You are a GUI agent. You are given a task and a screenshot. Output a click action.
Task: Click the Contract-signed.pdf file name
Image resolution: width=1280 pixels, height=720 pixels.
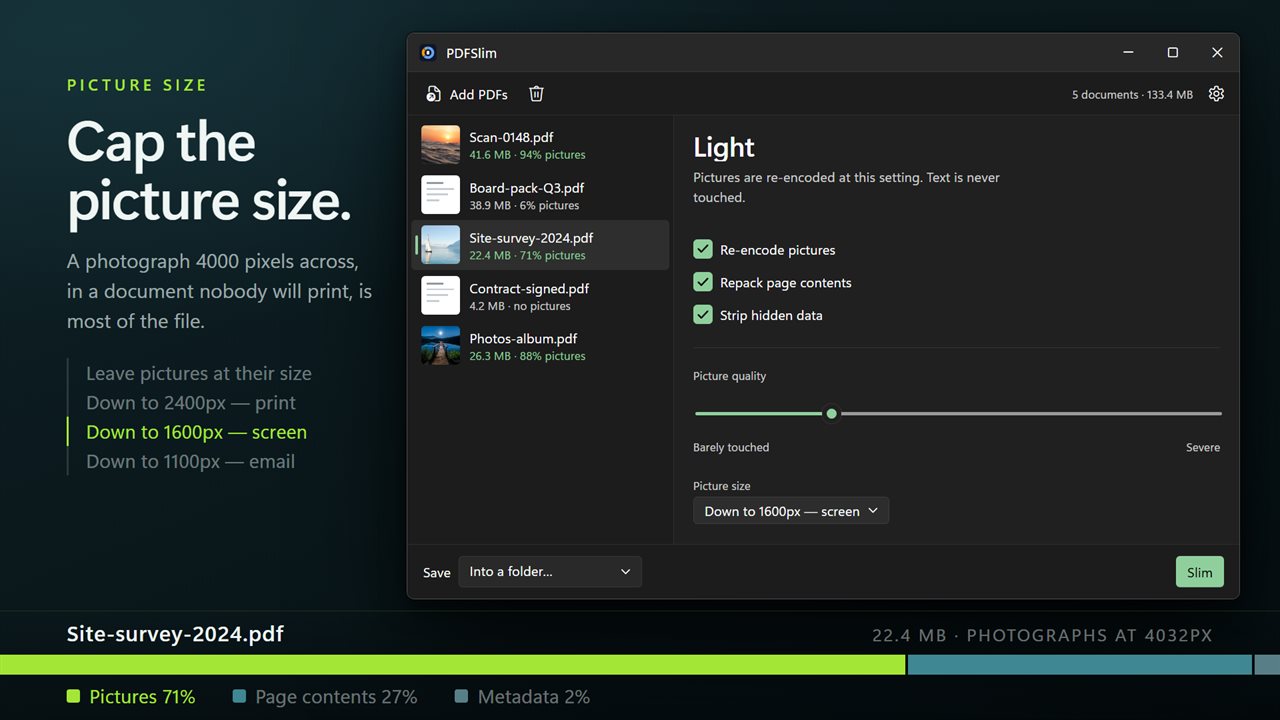(529, 289)
